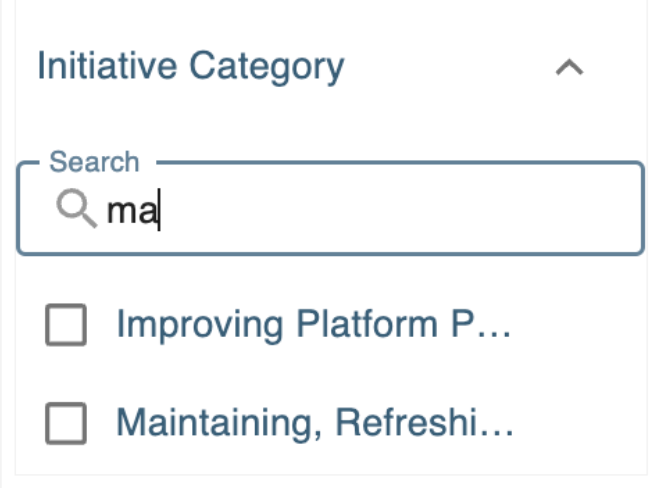This screenshot has height=488, width=658.
Task: Click the Improving Platform P… filter text
Action: tap(314, 325)
